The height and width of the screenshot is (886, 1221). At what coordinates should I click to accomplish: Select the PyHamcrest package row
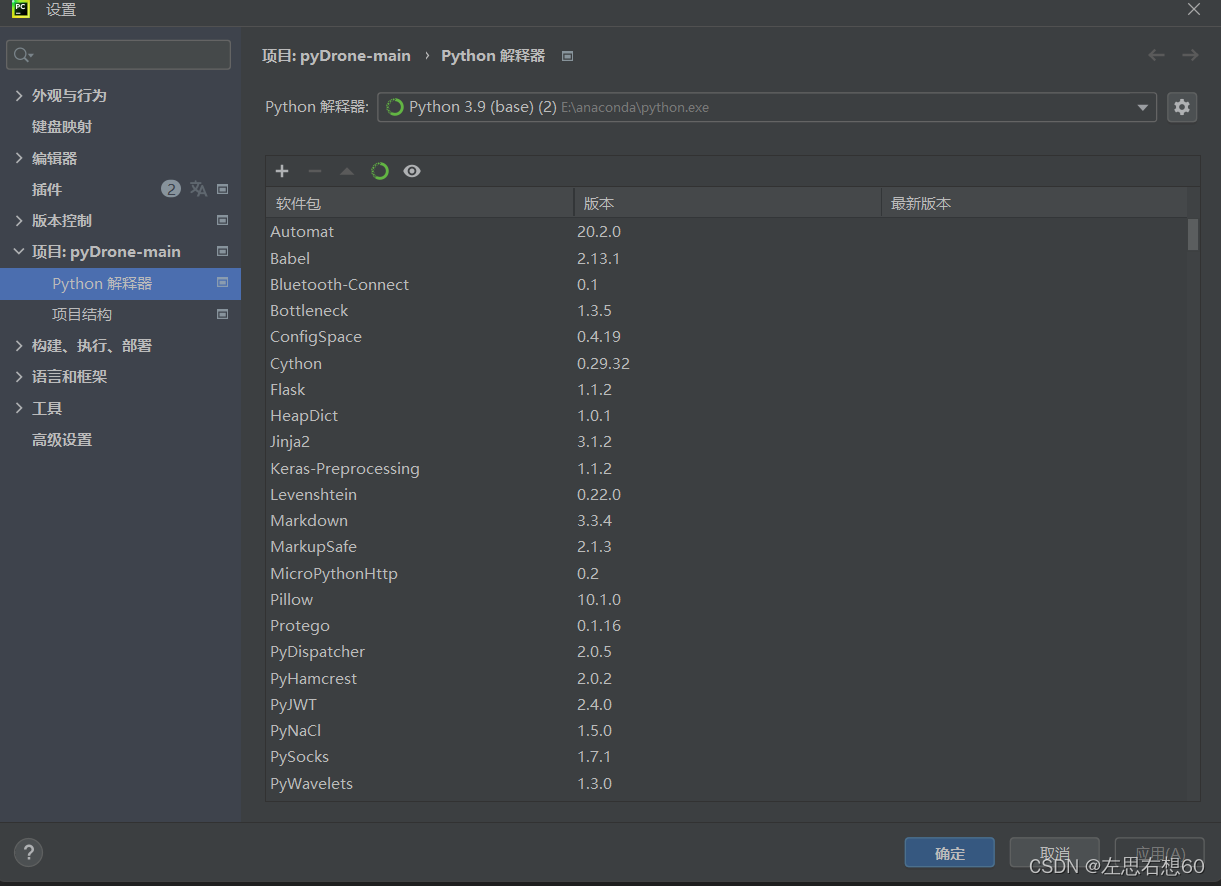(x=726, y=678)
